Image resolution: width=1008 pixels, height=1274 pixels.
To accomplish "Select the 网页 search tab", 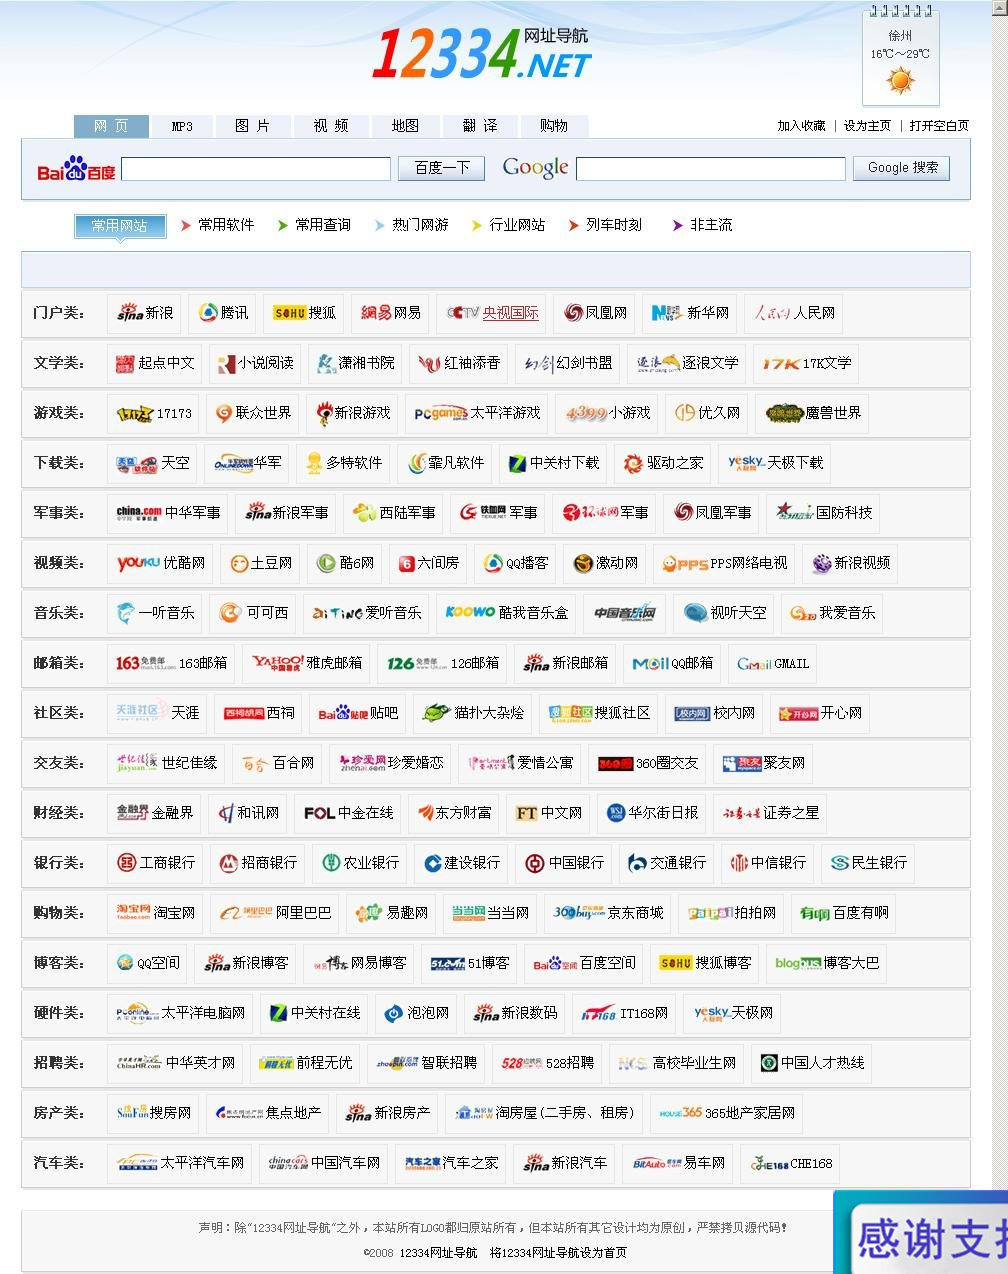I will coord(111,126).
